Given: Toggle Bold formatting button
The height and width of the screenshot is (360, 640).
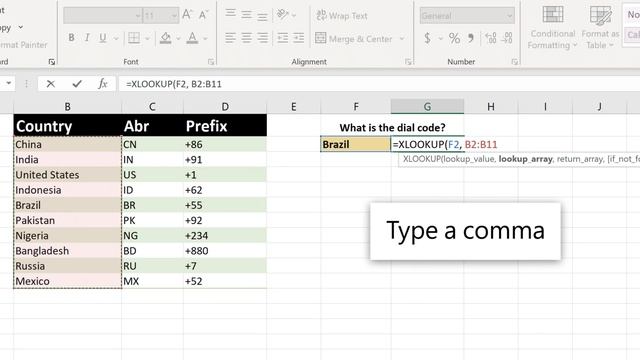Looking at the screenshot, I should tap(71, 38).
